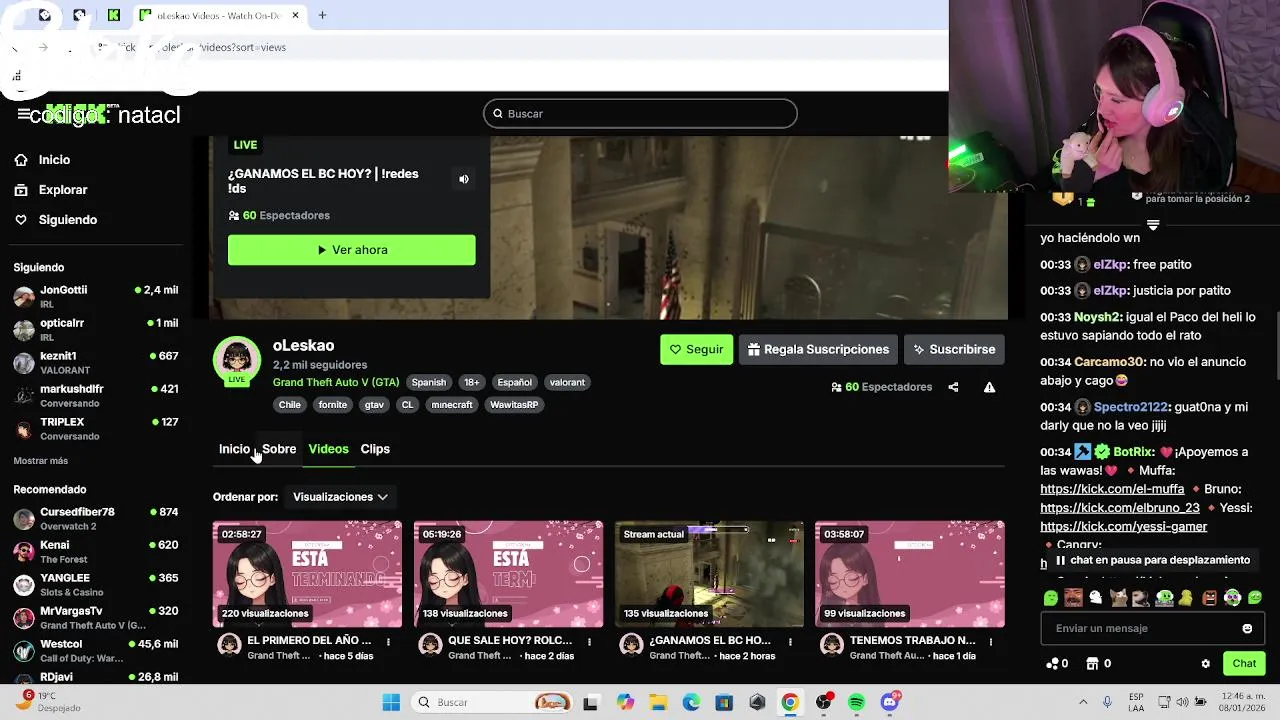1280x720 pixels.
Task: Pick the yellow duck emote in quick bar
Action: (1186, 598)
